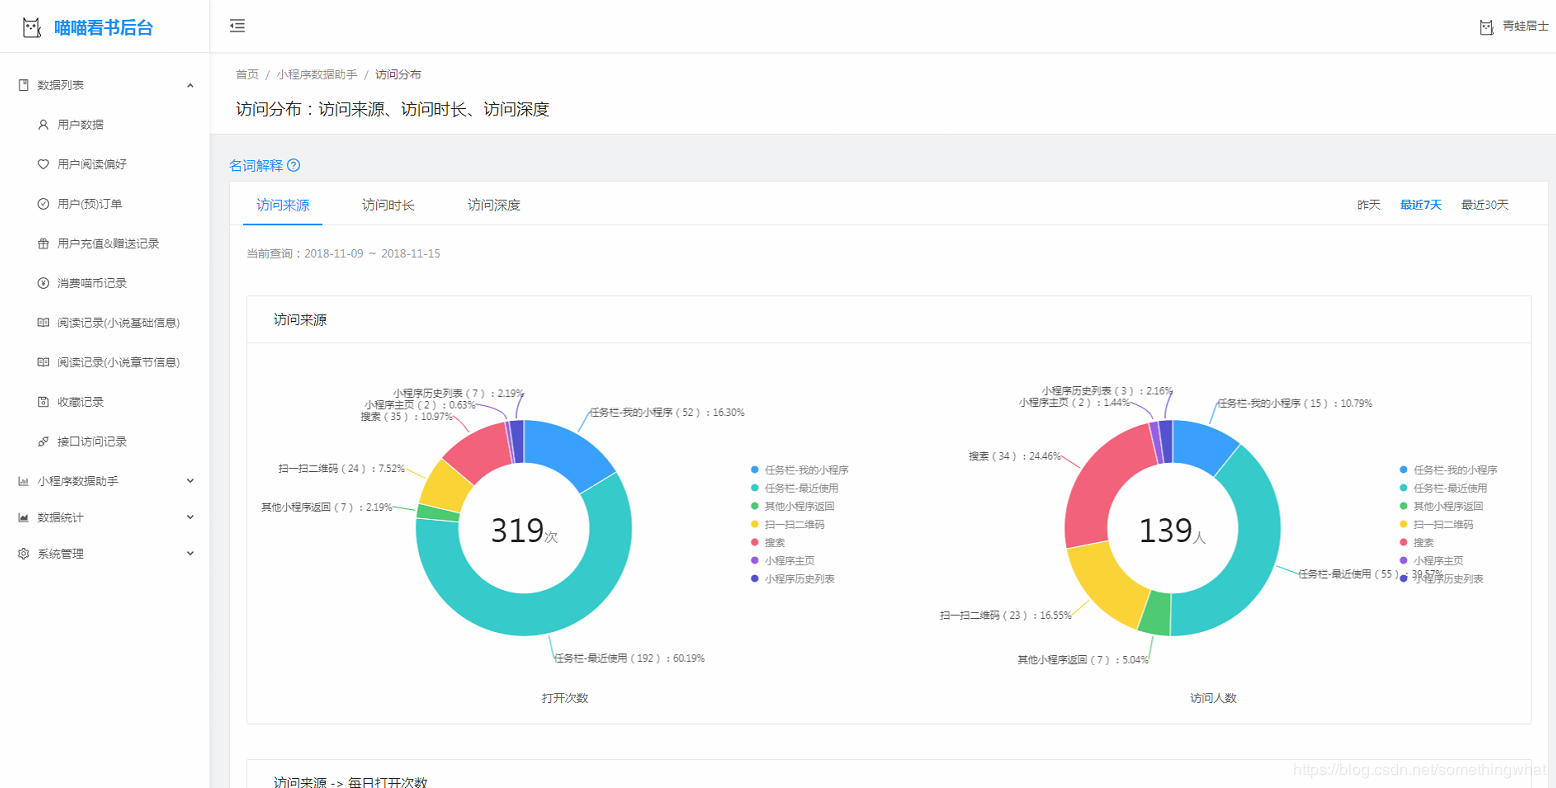Collapse the 数据列表 menu group
This screenshot has height=788, width=1556.
[x=190, y=85]
